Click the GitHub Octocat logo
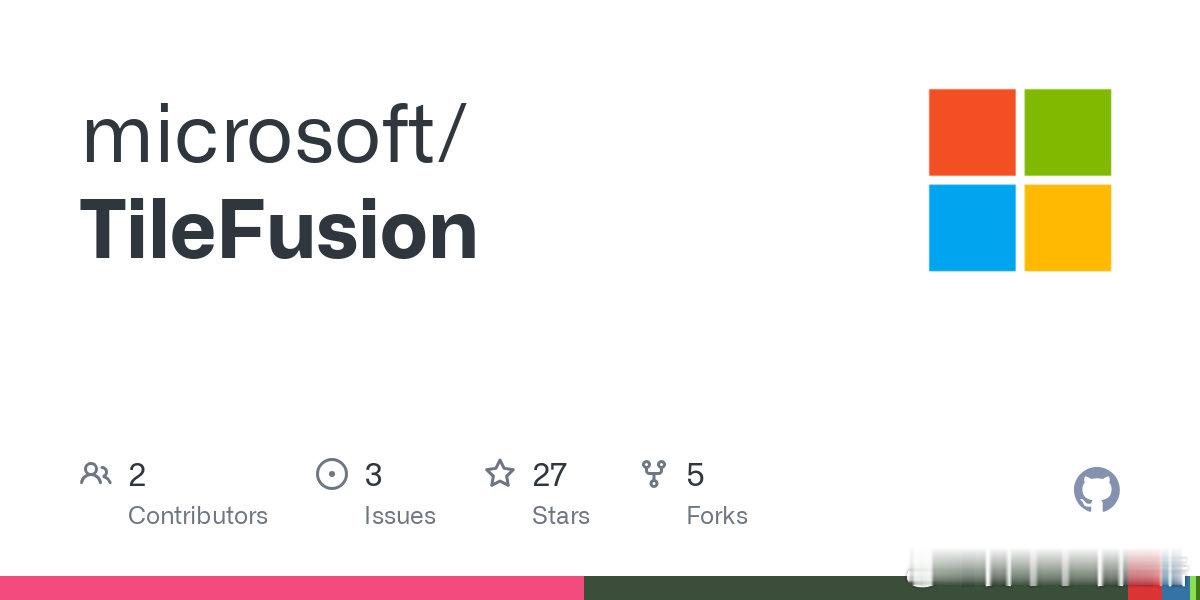Image resolution: width=1200 pixels, height=600 pixels. [x=1097, y=490]
